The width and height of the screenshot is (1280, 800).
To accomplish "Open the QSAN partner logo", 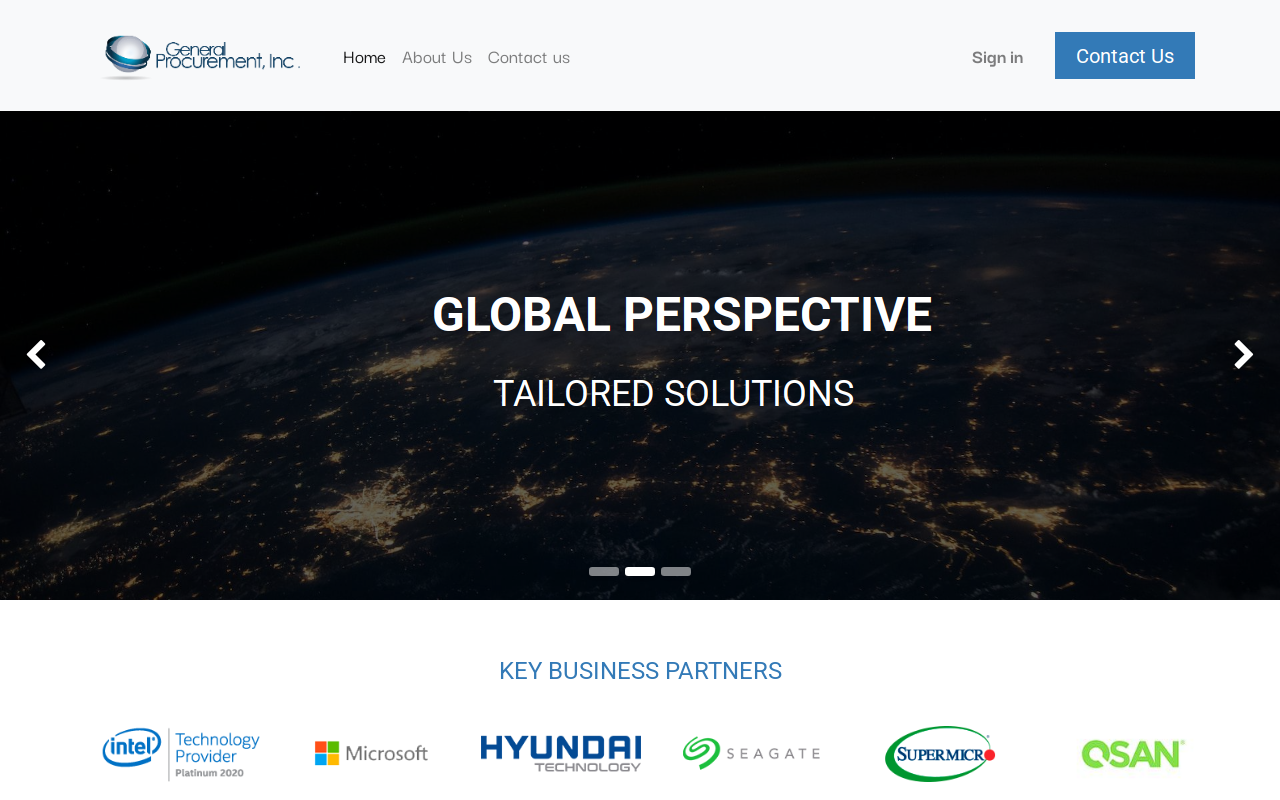I will 1133,754.
